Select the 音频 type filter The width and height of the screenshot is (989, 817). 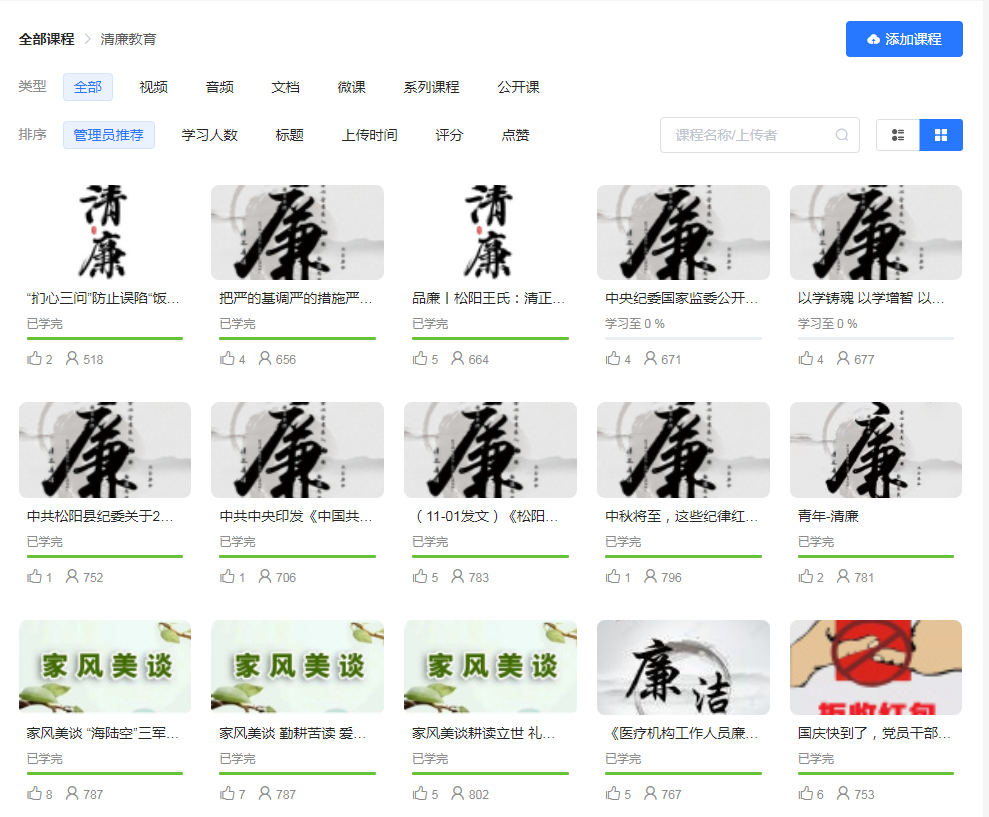click(x=219, y=87)
